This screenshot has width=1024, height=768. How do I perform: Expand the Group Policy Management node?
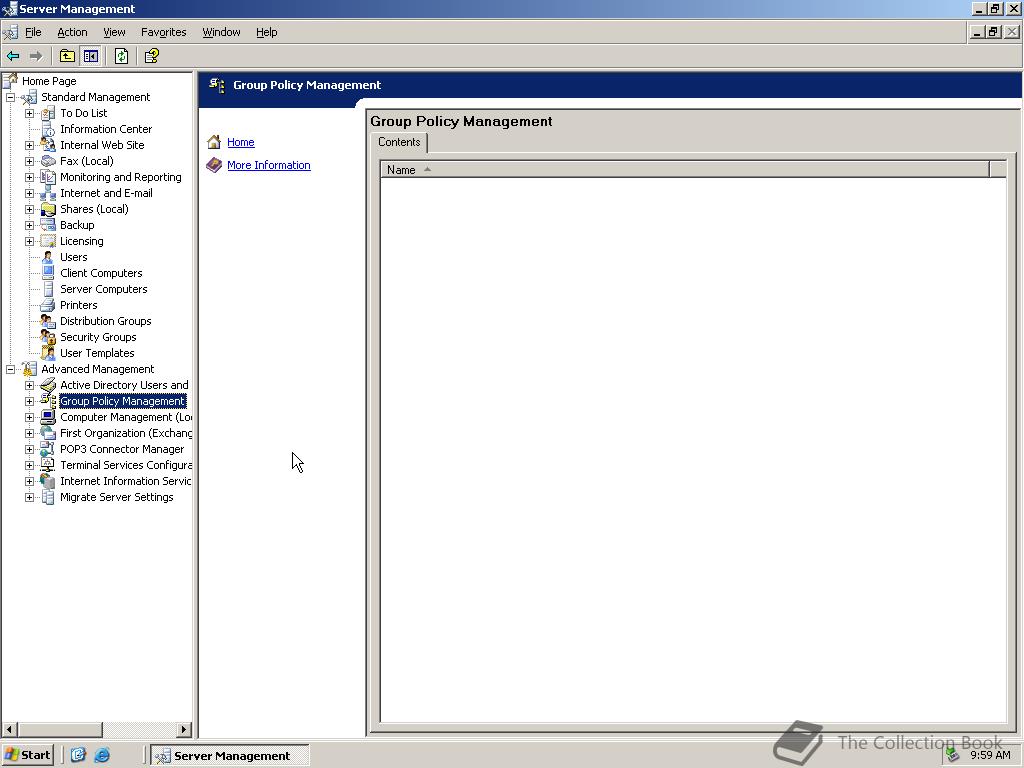coord(29,401)
